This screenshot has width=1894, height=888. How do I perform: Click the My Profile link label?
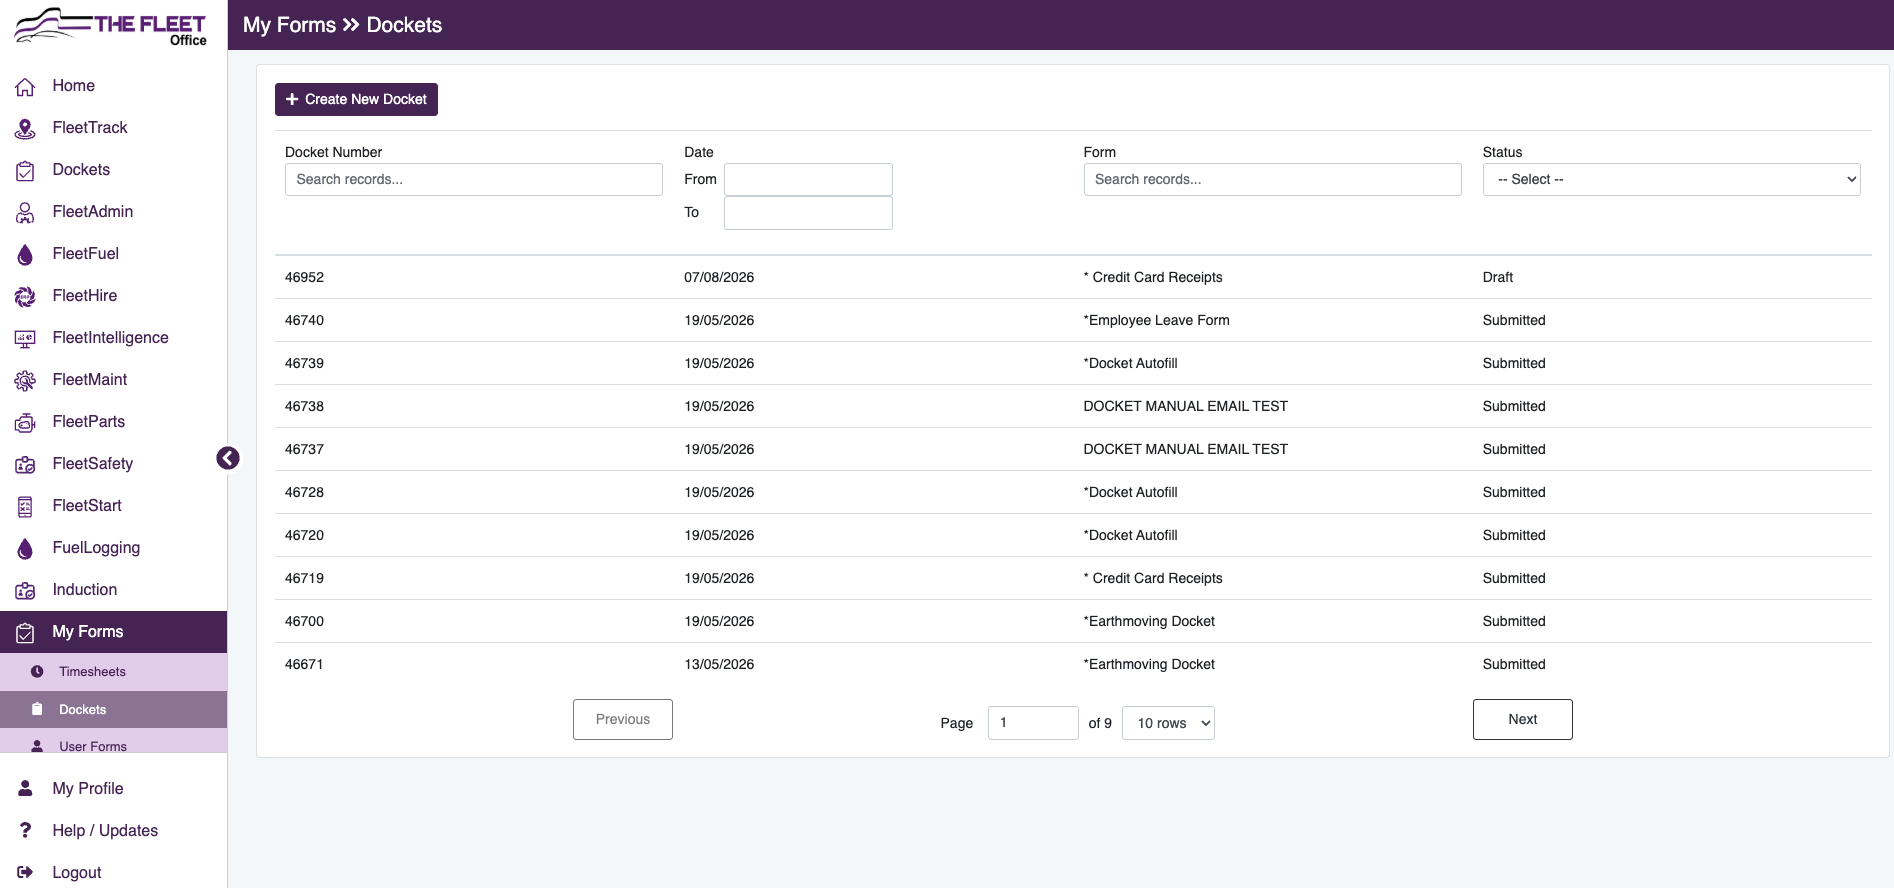[88, 789]
